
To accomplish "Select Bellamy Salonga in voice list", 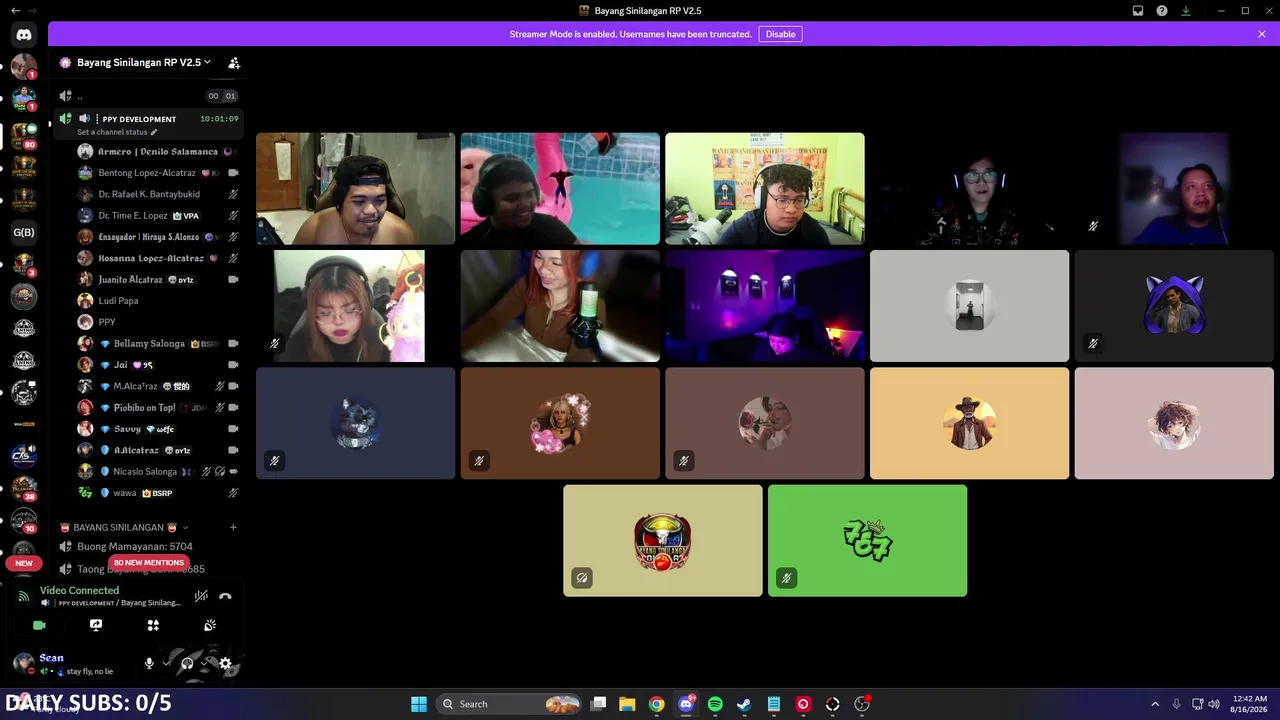I will [159, 343].
